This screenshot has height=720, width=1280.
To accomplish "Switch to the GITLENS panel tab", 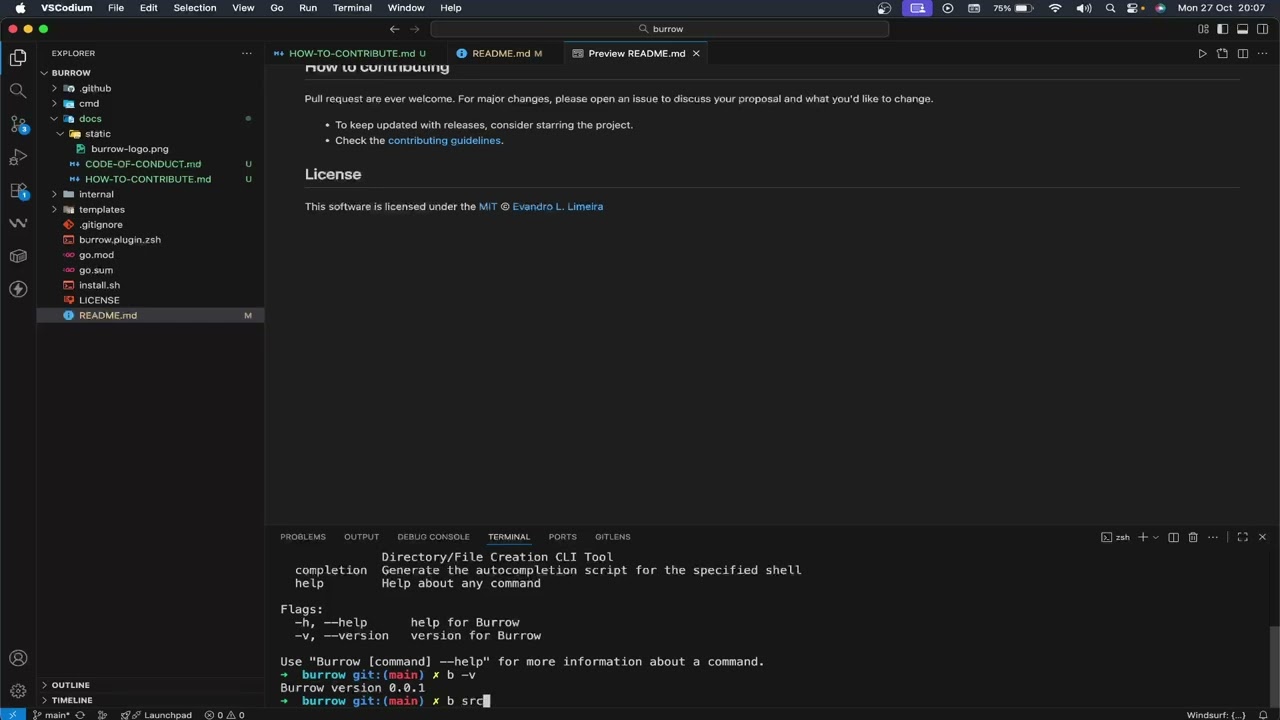I will pyautogui.click(x=612, y=537).
